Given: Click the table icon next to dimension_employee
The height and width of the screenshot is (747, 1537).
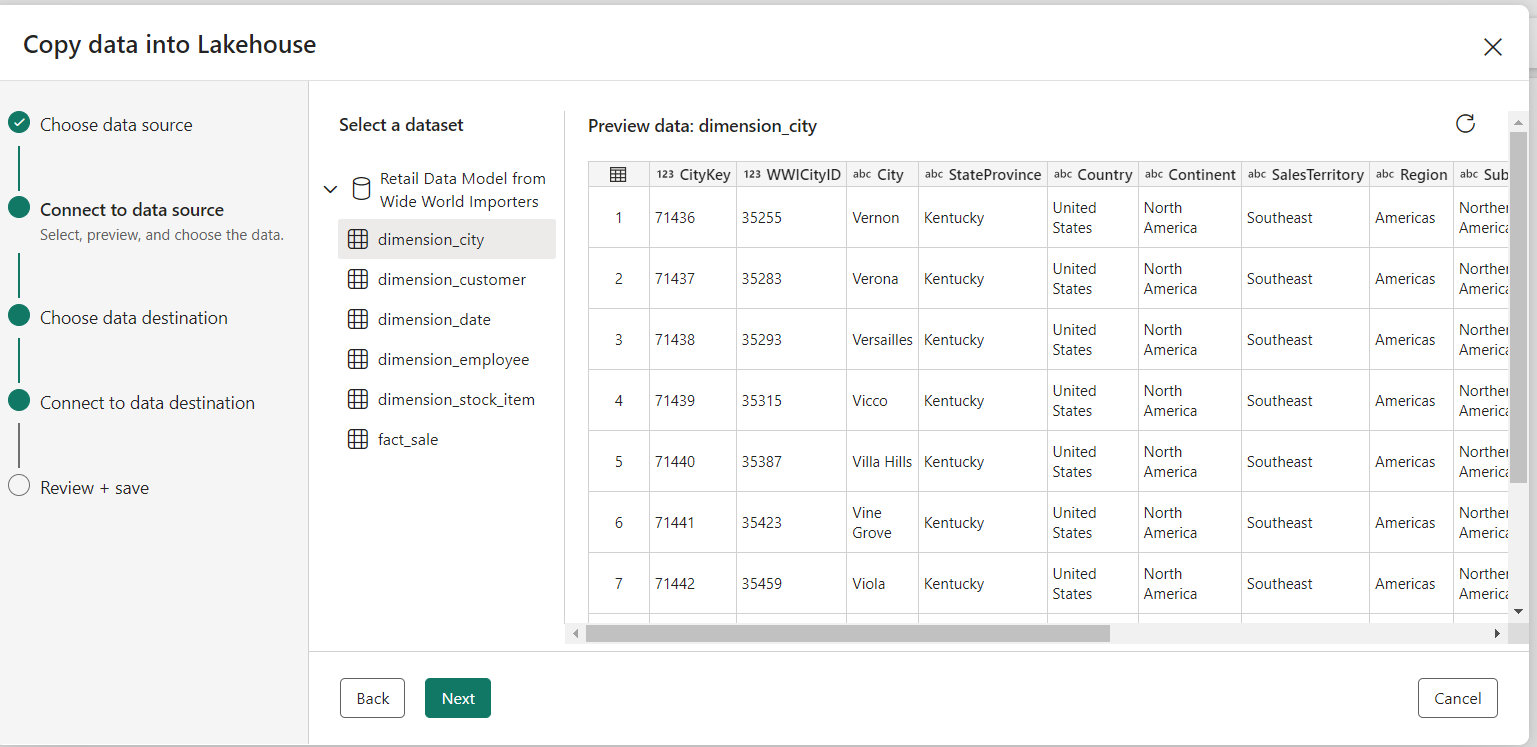Looking at the screenshot, I should coord(358,359).
